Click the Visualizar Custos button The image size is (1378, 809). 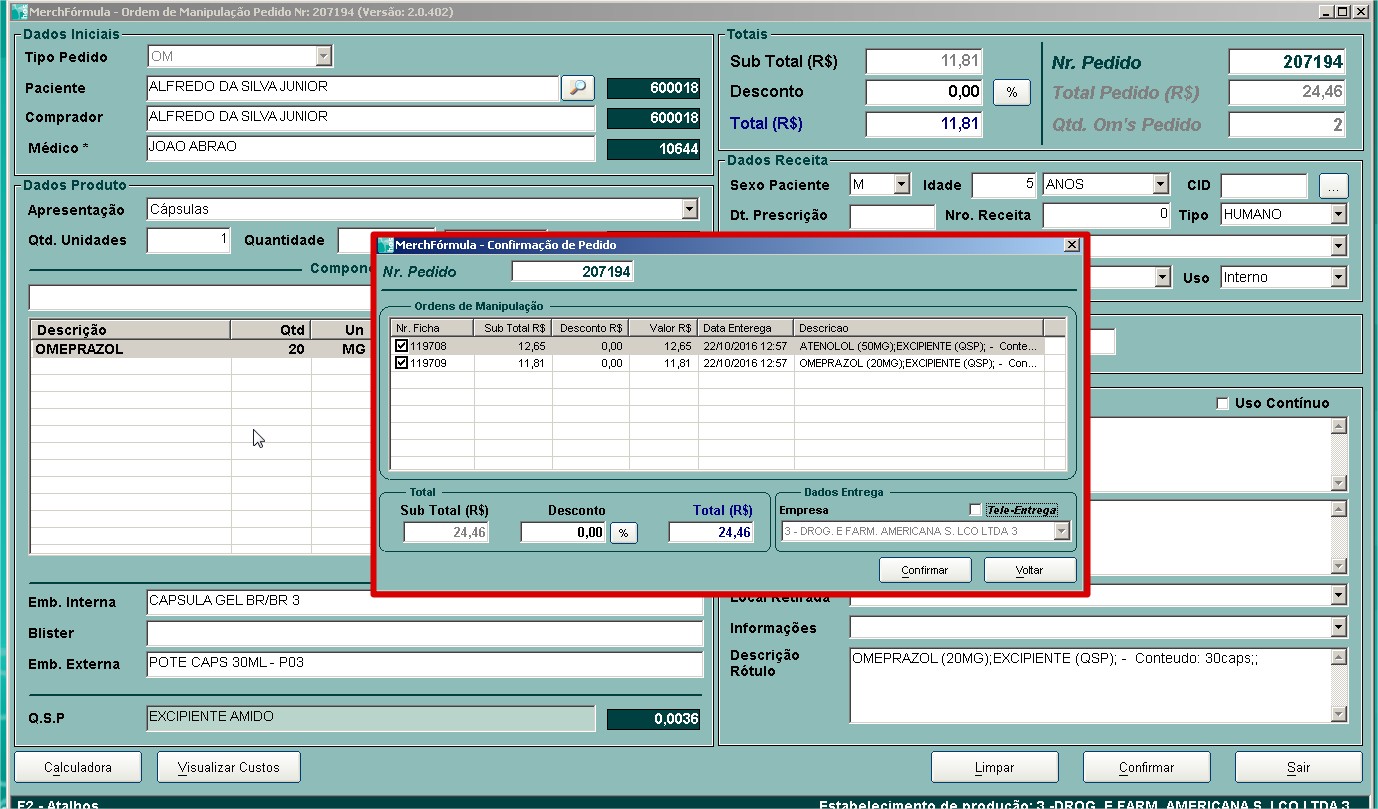pos(229,768)
